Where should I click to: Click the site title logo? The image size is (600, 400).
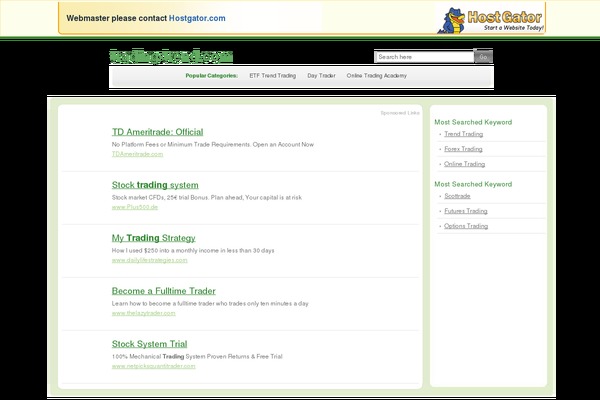tap(171, 56)
